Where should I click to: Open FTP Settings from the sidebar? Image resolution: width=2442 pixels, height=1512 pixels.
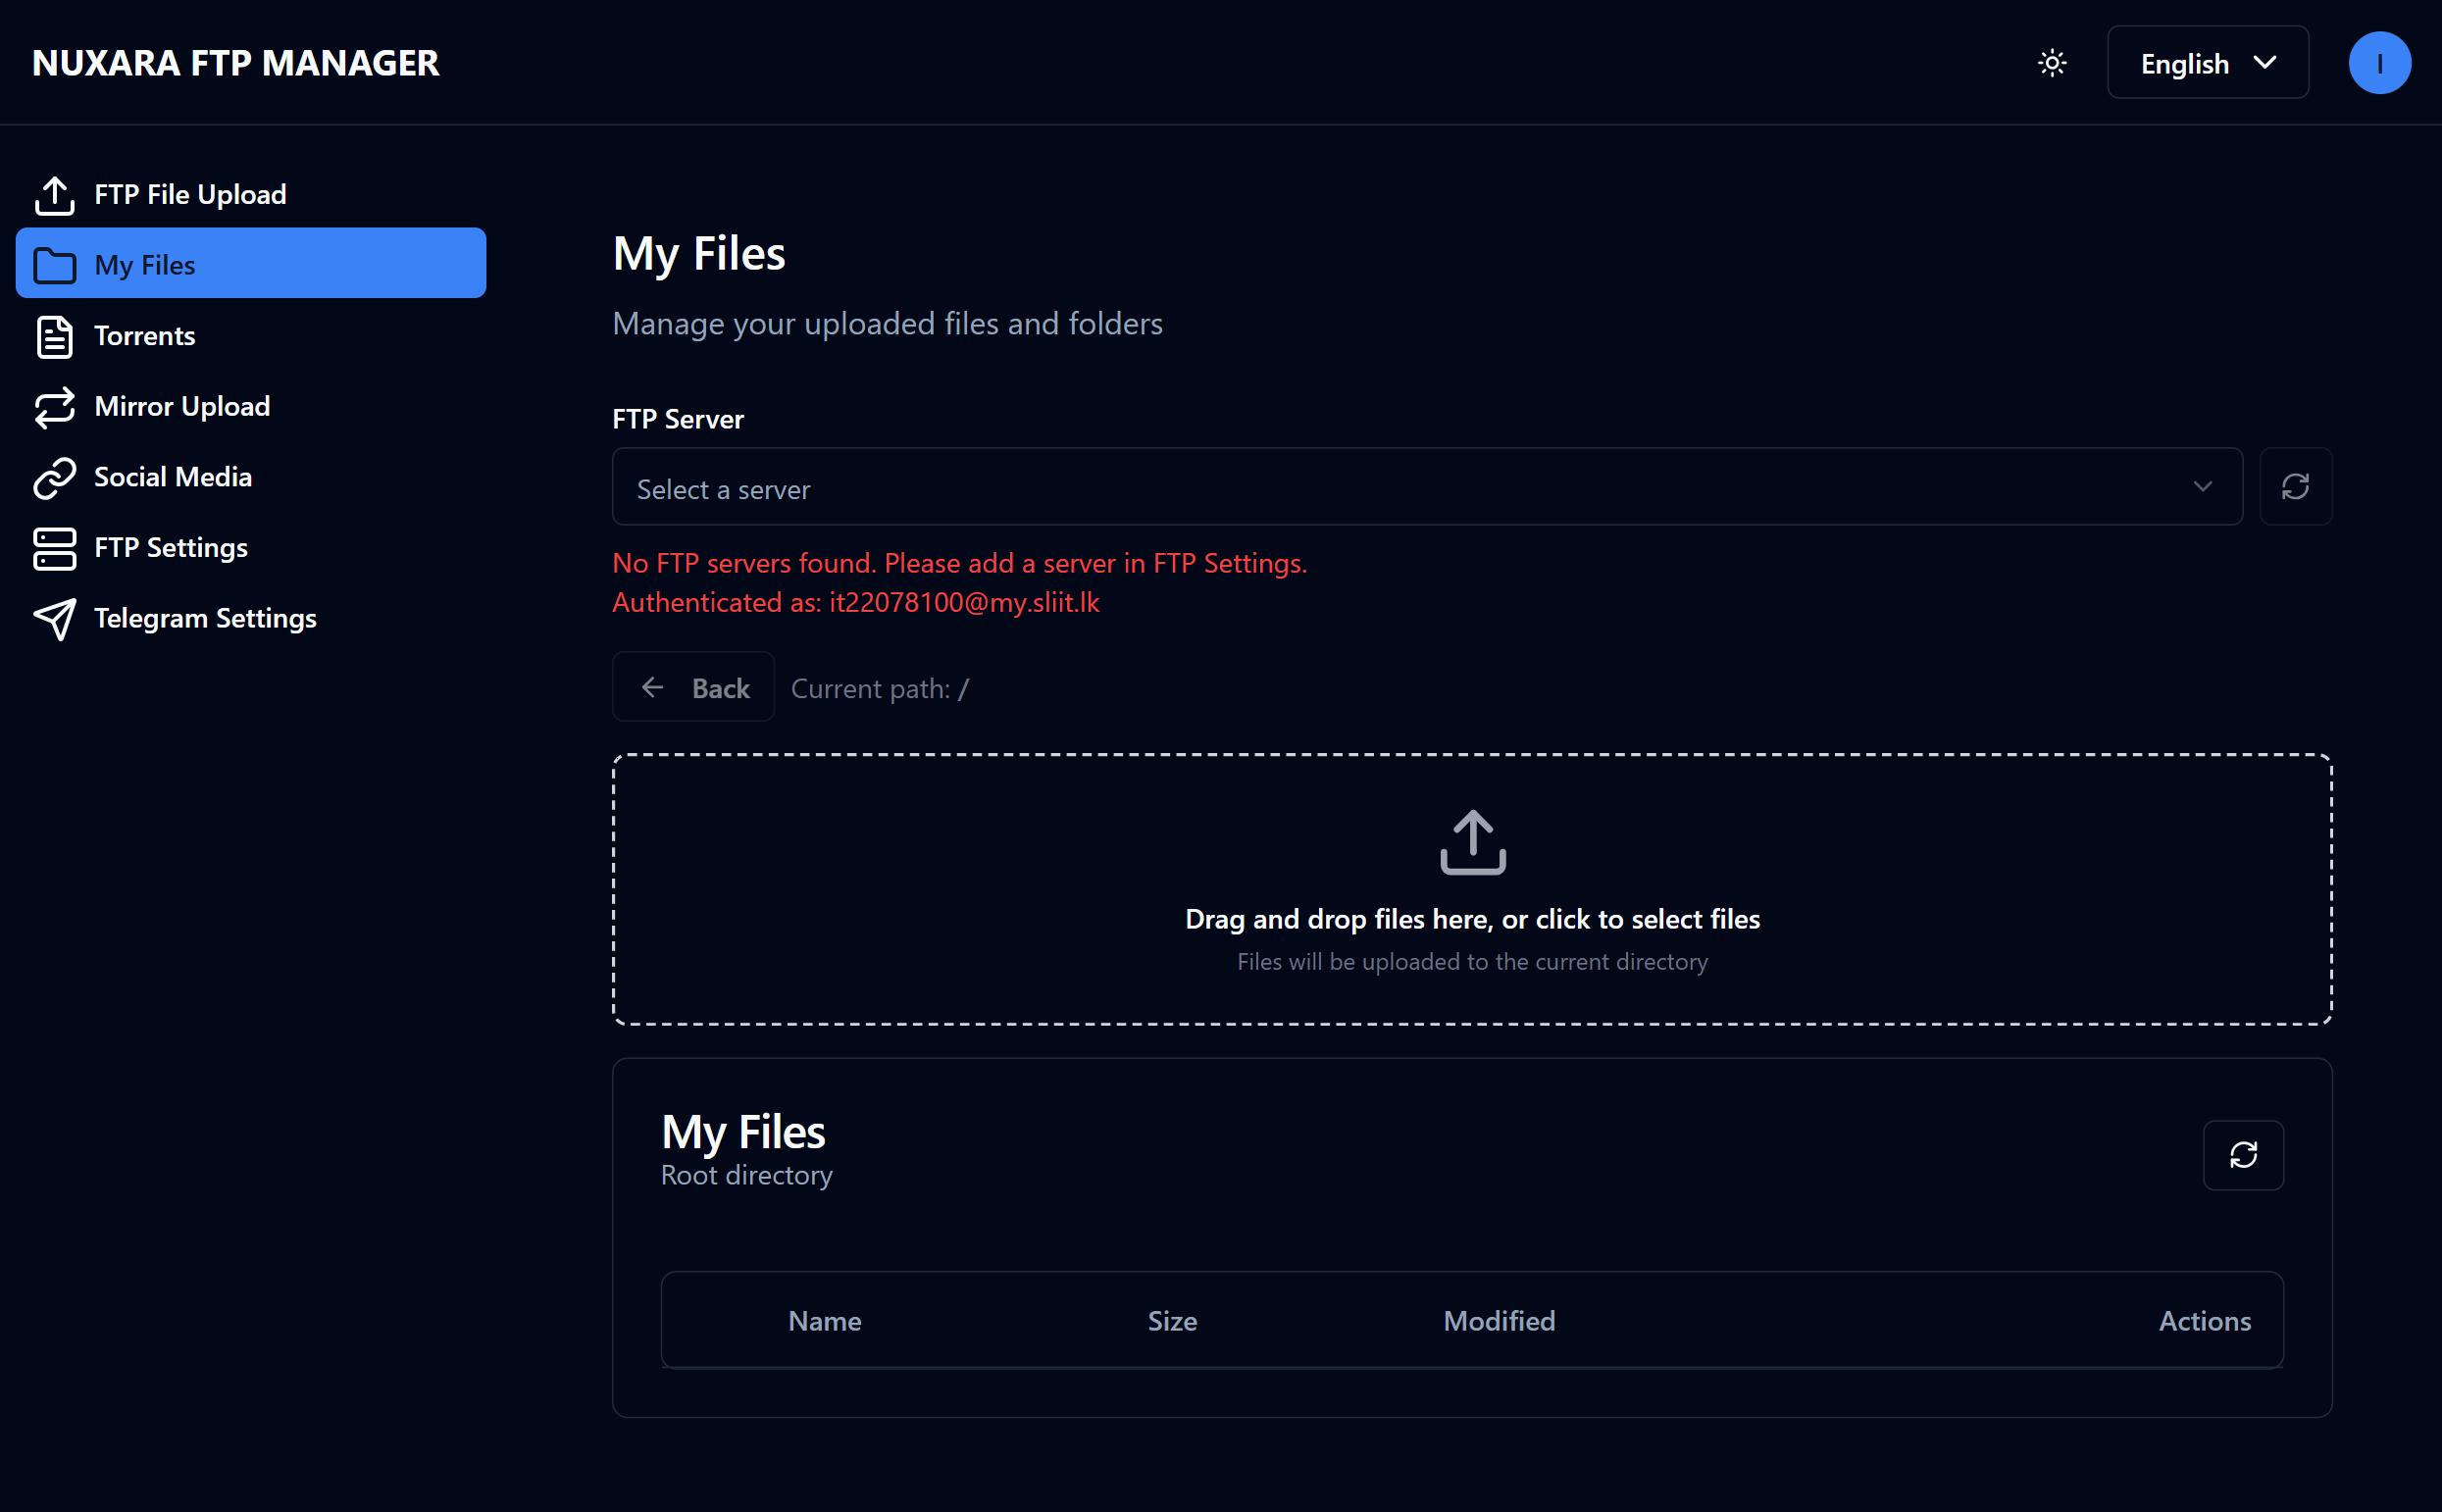click(x=171, y=548)
